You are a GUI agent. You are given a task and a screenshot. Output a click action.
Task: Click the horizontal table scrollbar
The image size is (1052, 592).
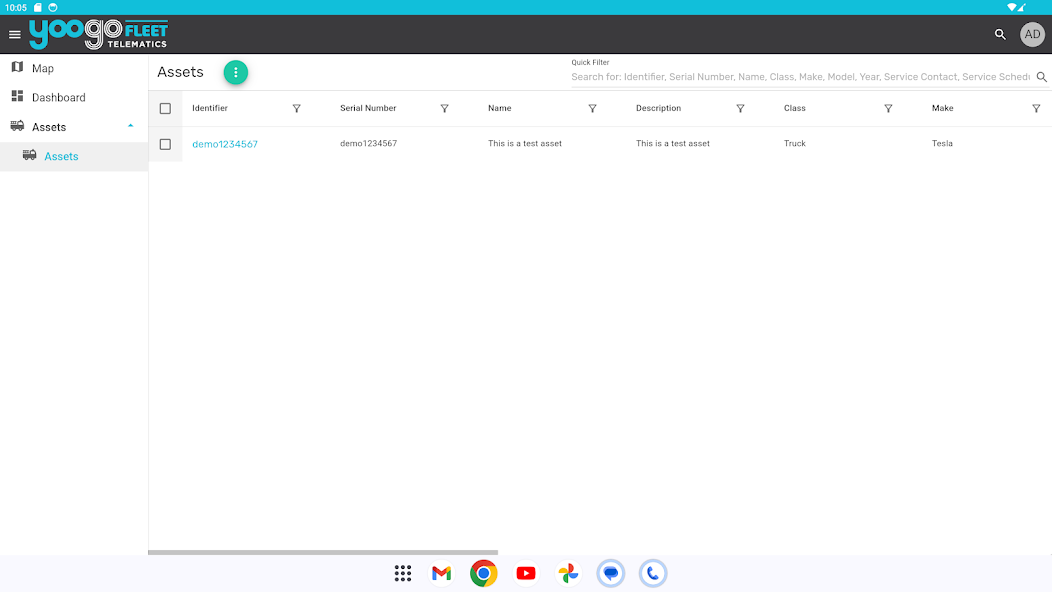click(x=323, y=552)
